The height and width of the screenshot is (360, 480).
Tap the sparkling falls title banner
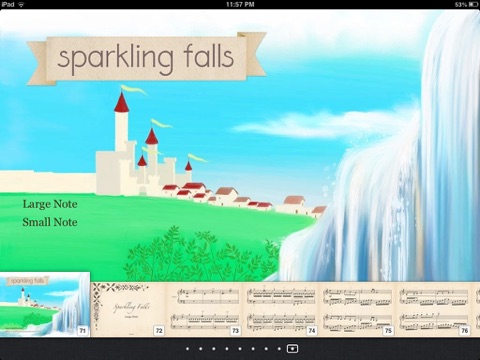[146, 59]
